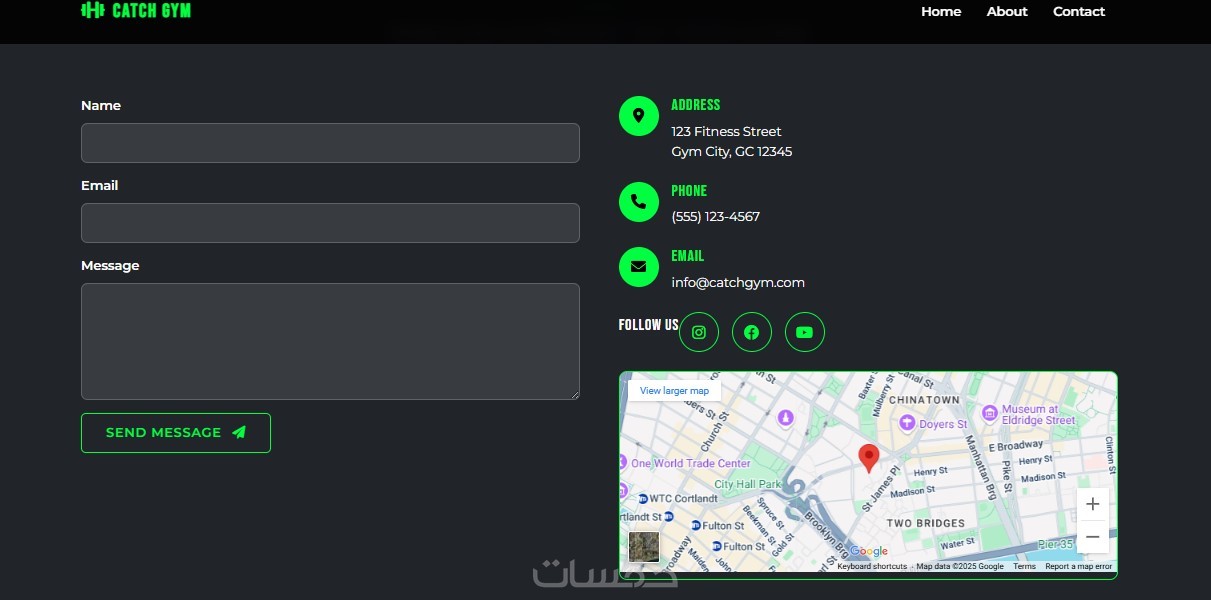Click the green envelope email icon
The width and height of the screenshot is (1211, 600).
(639, 267)
